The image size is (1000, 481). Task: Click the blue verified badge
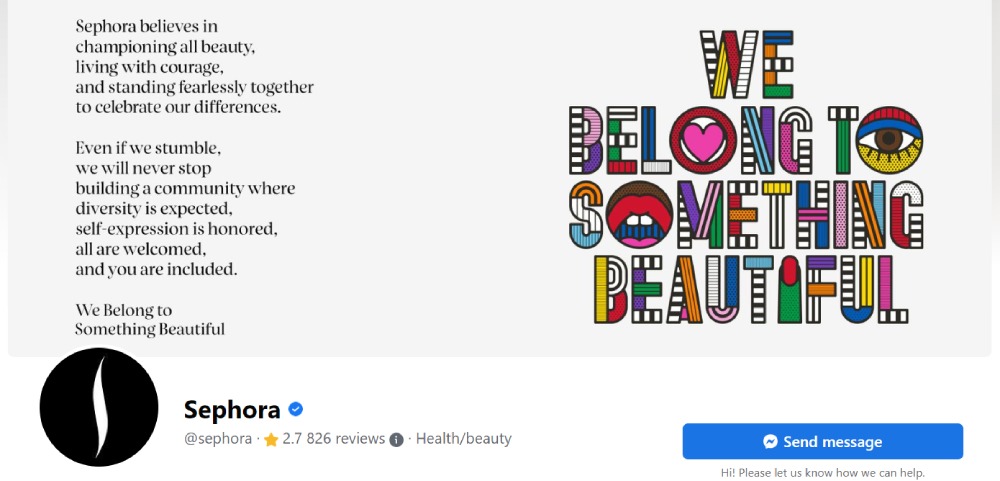coord(296,409)
